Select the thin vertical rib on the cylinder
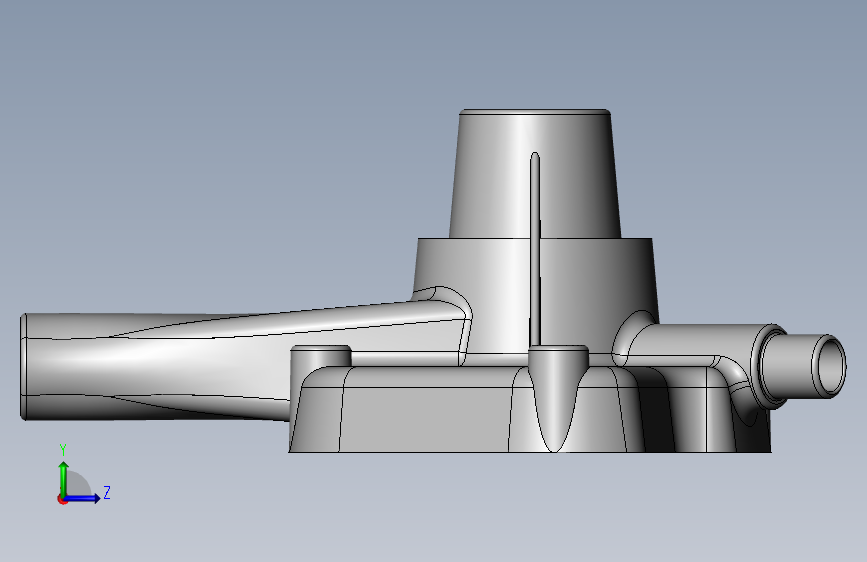The width and height of the screenshot is (867, 562). (x=535, y=249)
